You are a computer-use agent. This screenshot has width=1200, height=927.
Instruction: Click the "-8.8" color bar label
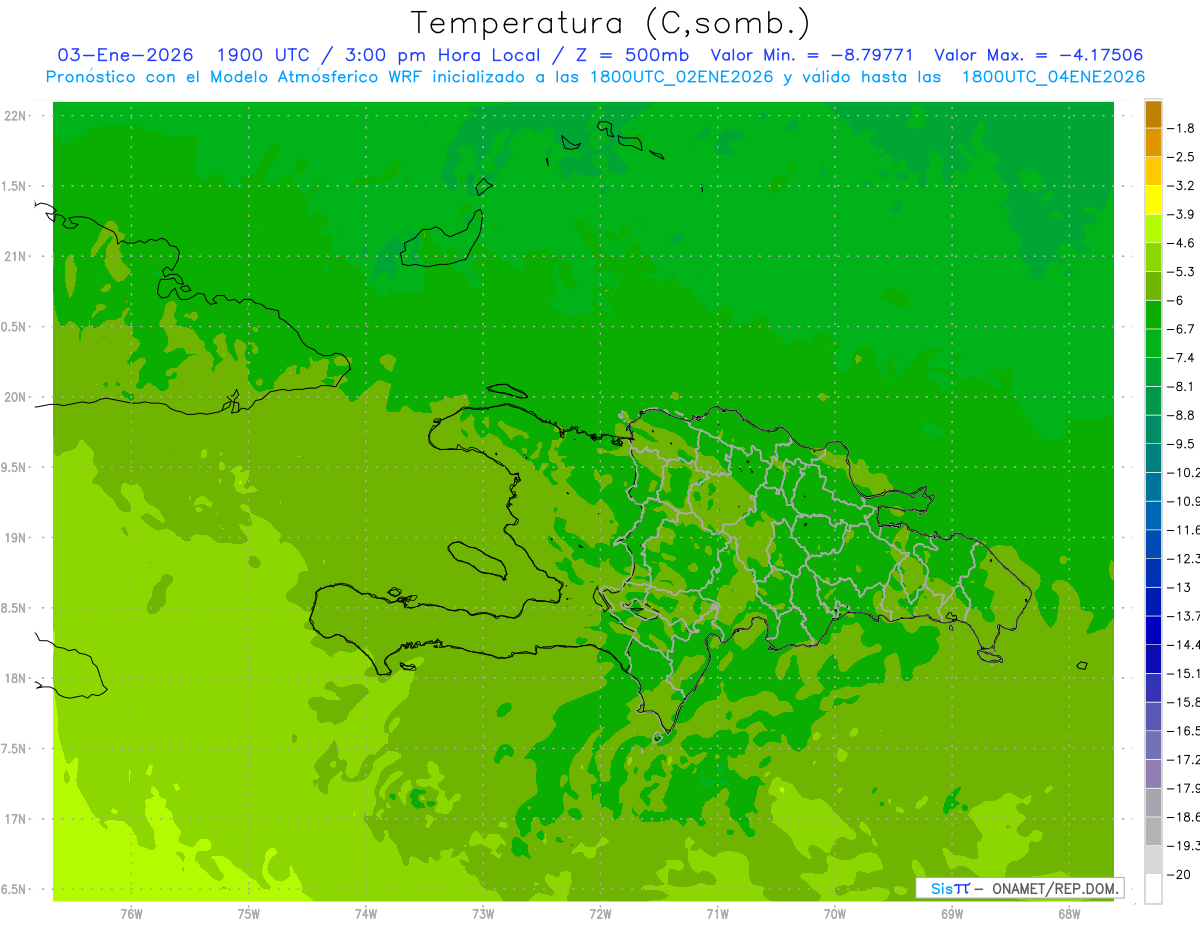tap(1181, 415)
